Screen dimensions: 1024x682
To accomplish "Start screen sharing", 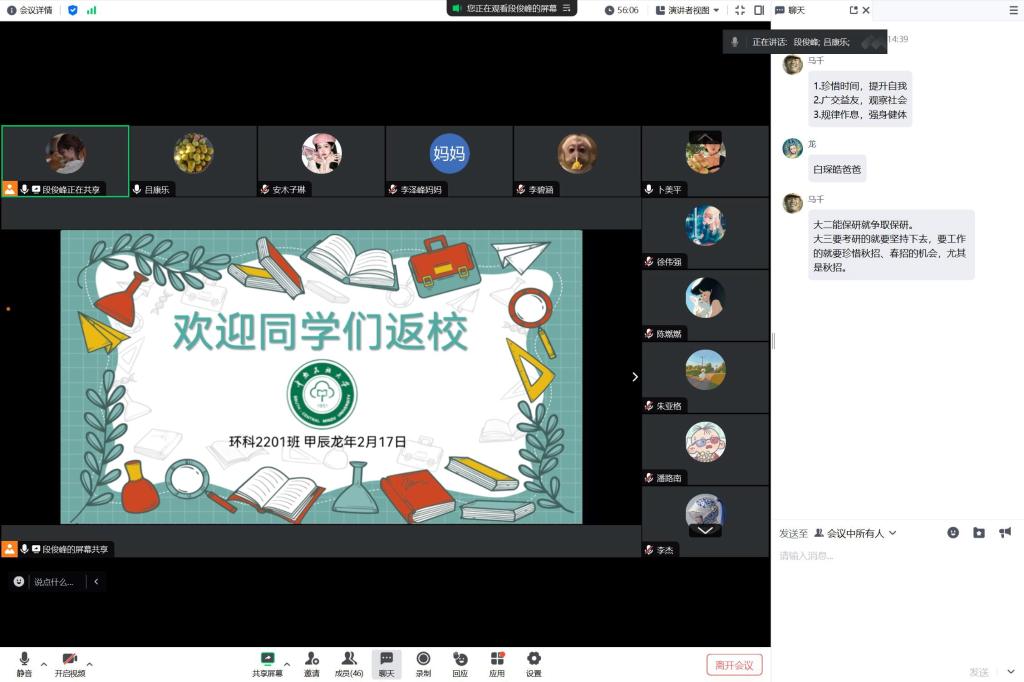I will 267,662.
